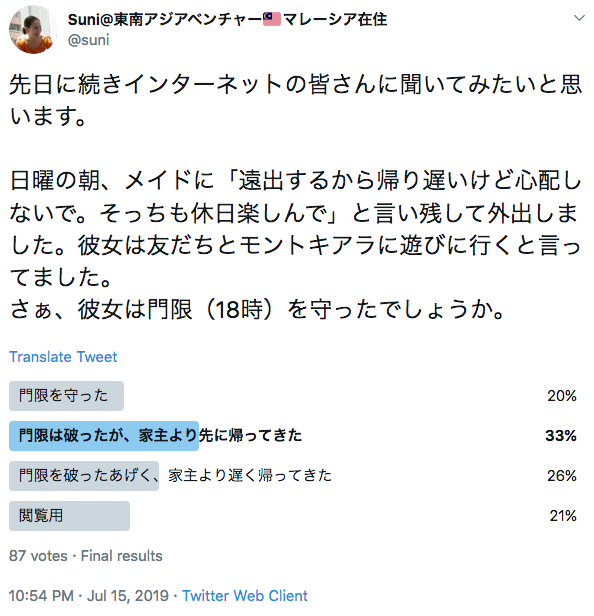Open Suni's profile picture avatar
This screenshot has width=594, height=616.
33,30
